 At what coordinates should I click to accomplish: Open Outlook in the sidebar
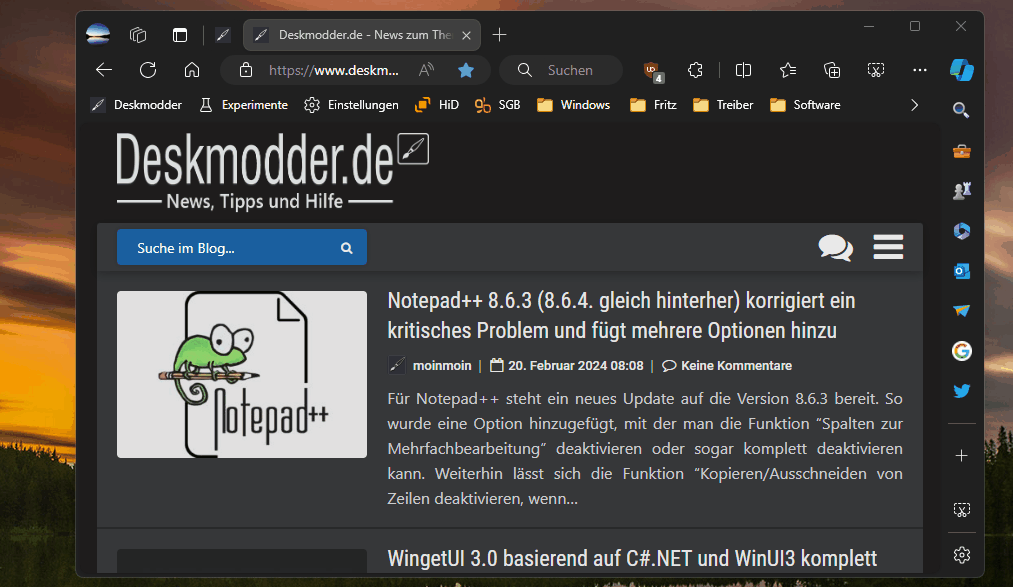click(x=961, y=271)
